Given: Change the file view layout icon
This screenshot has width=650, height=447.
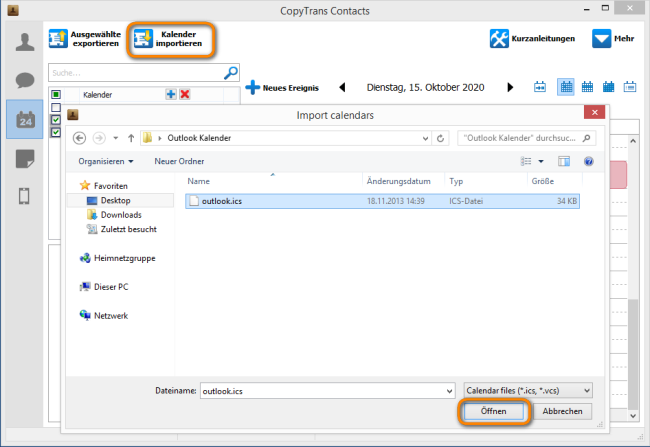Looking at the screenshot, I should coord(526,161).
